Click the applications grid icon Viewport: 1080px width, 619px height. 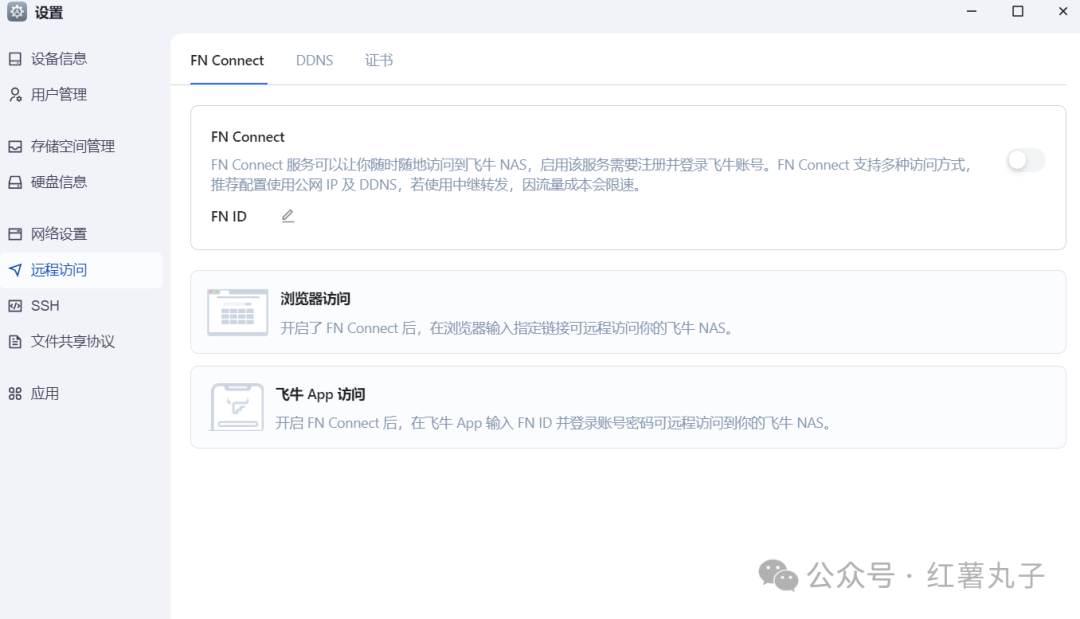pyautogui.click(x=15, y=394)
